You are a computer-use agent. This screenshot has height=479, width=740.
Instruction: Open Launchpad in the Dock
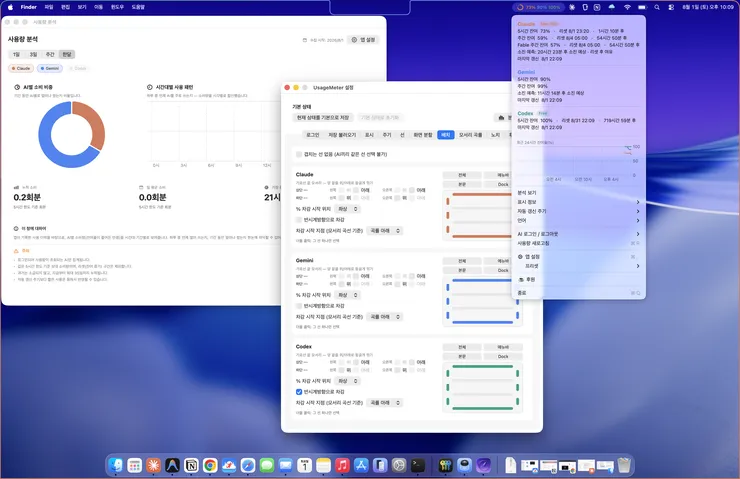(x=135, y=466)
